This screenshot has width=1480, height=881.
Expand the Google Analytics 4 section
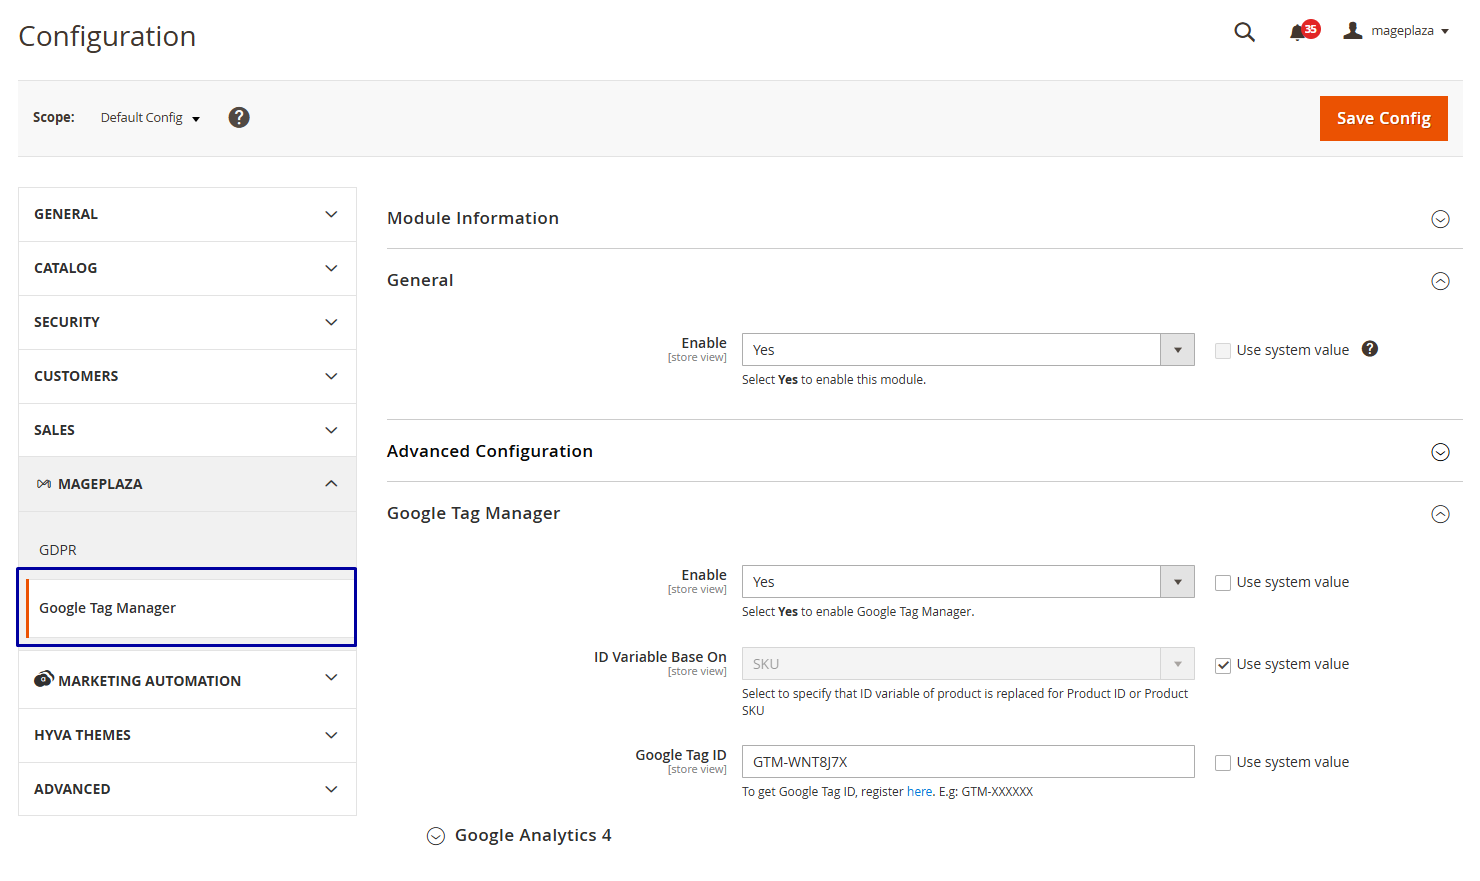pyautogui.click(x=435, y=835)
